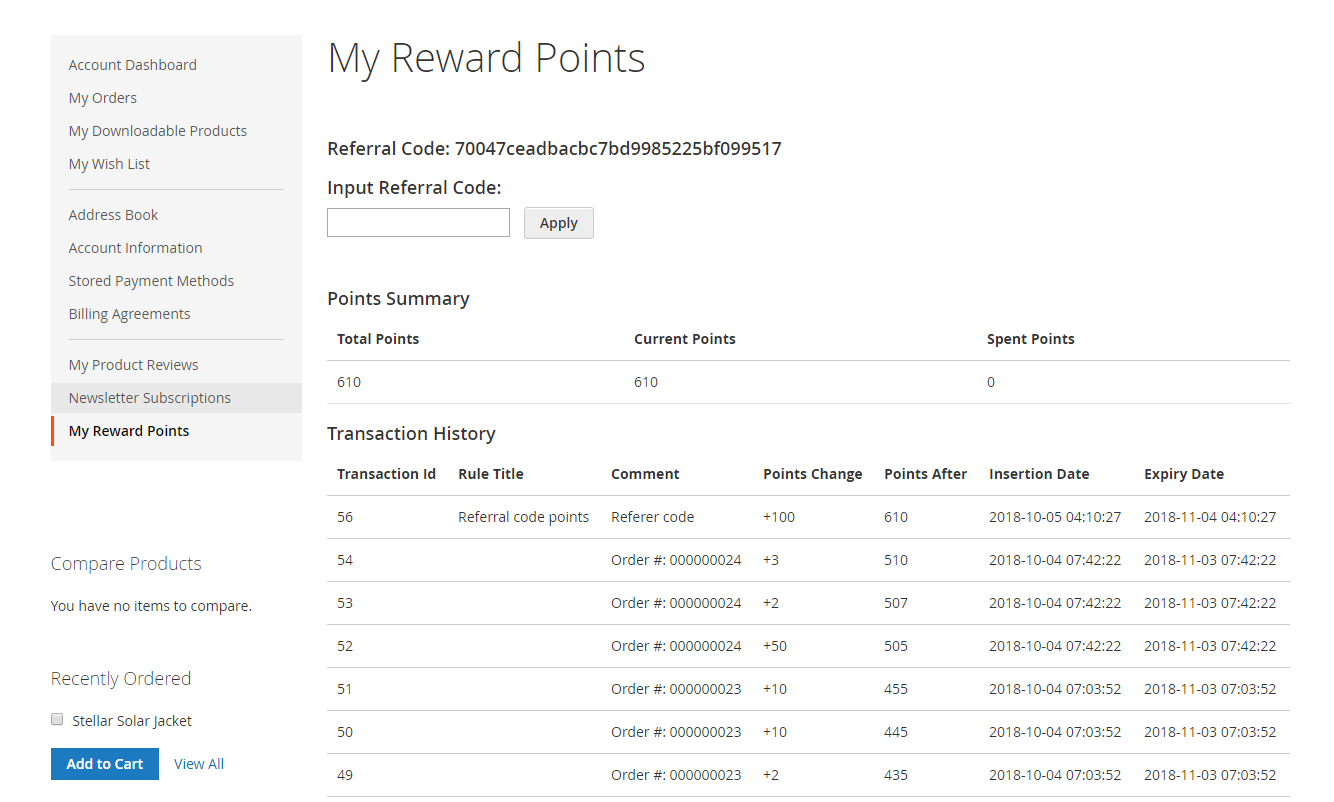
Task: Open Account Information page
Action: click(x=135, y=248)
